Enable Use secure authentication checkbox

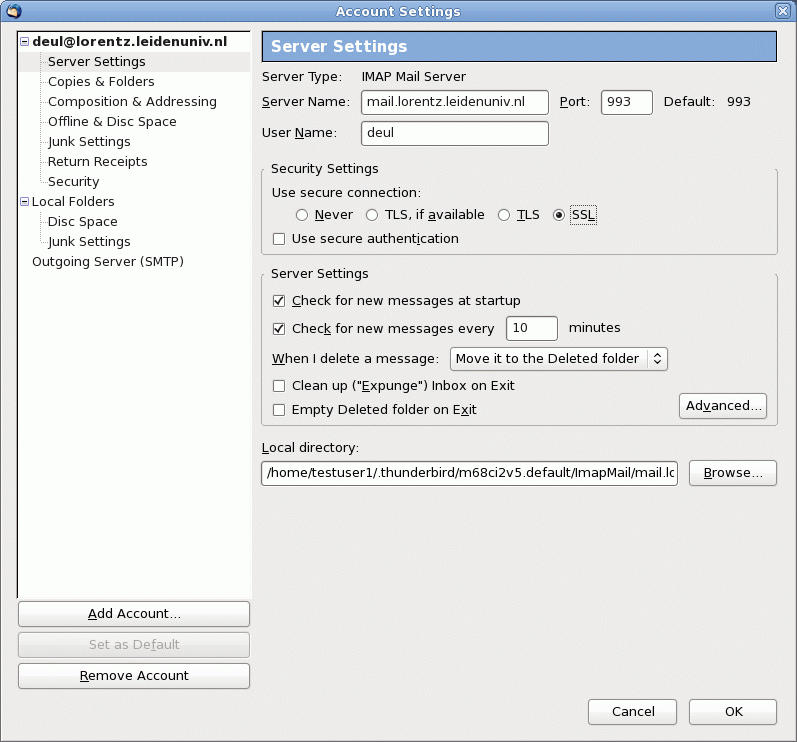pyautogui.click(x=279, y=239)
